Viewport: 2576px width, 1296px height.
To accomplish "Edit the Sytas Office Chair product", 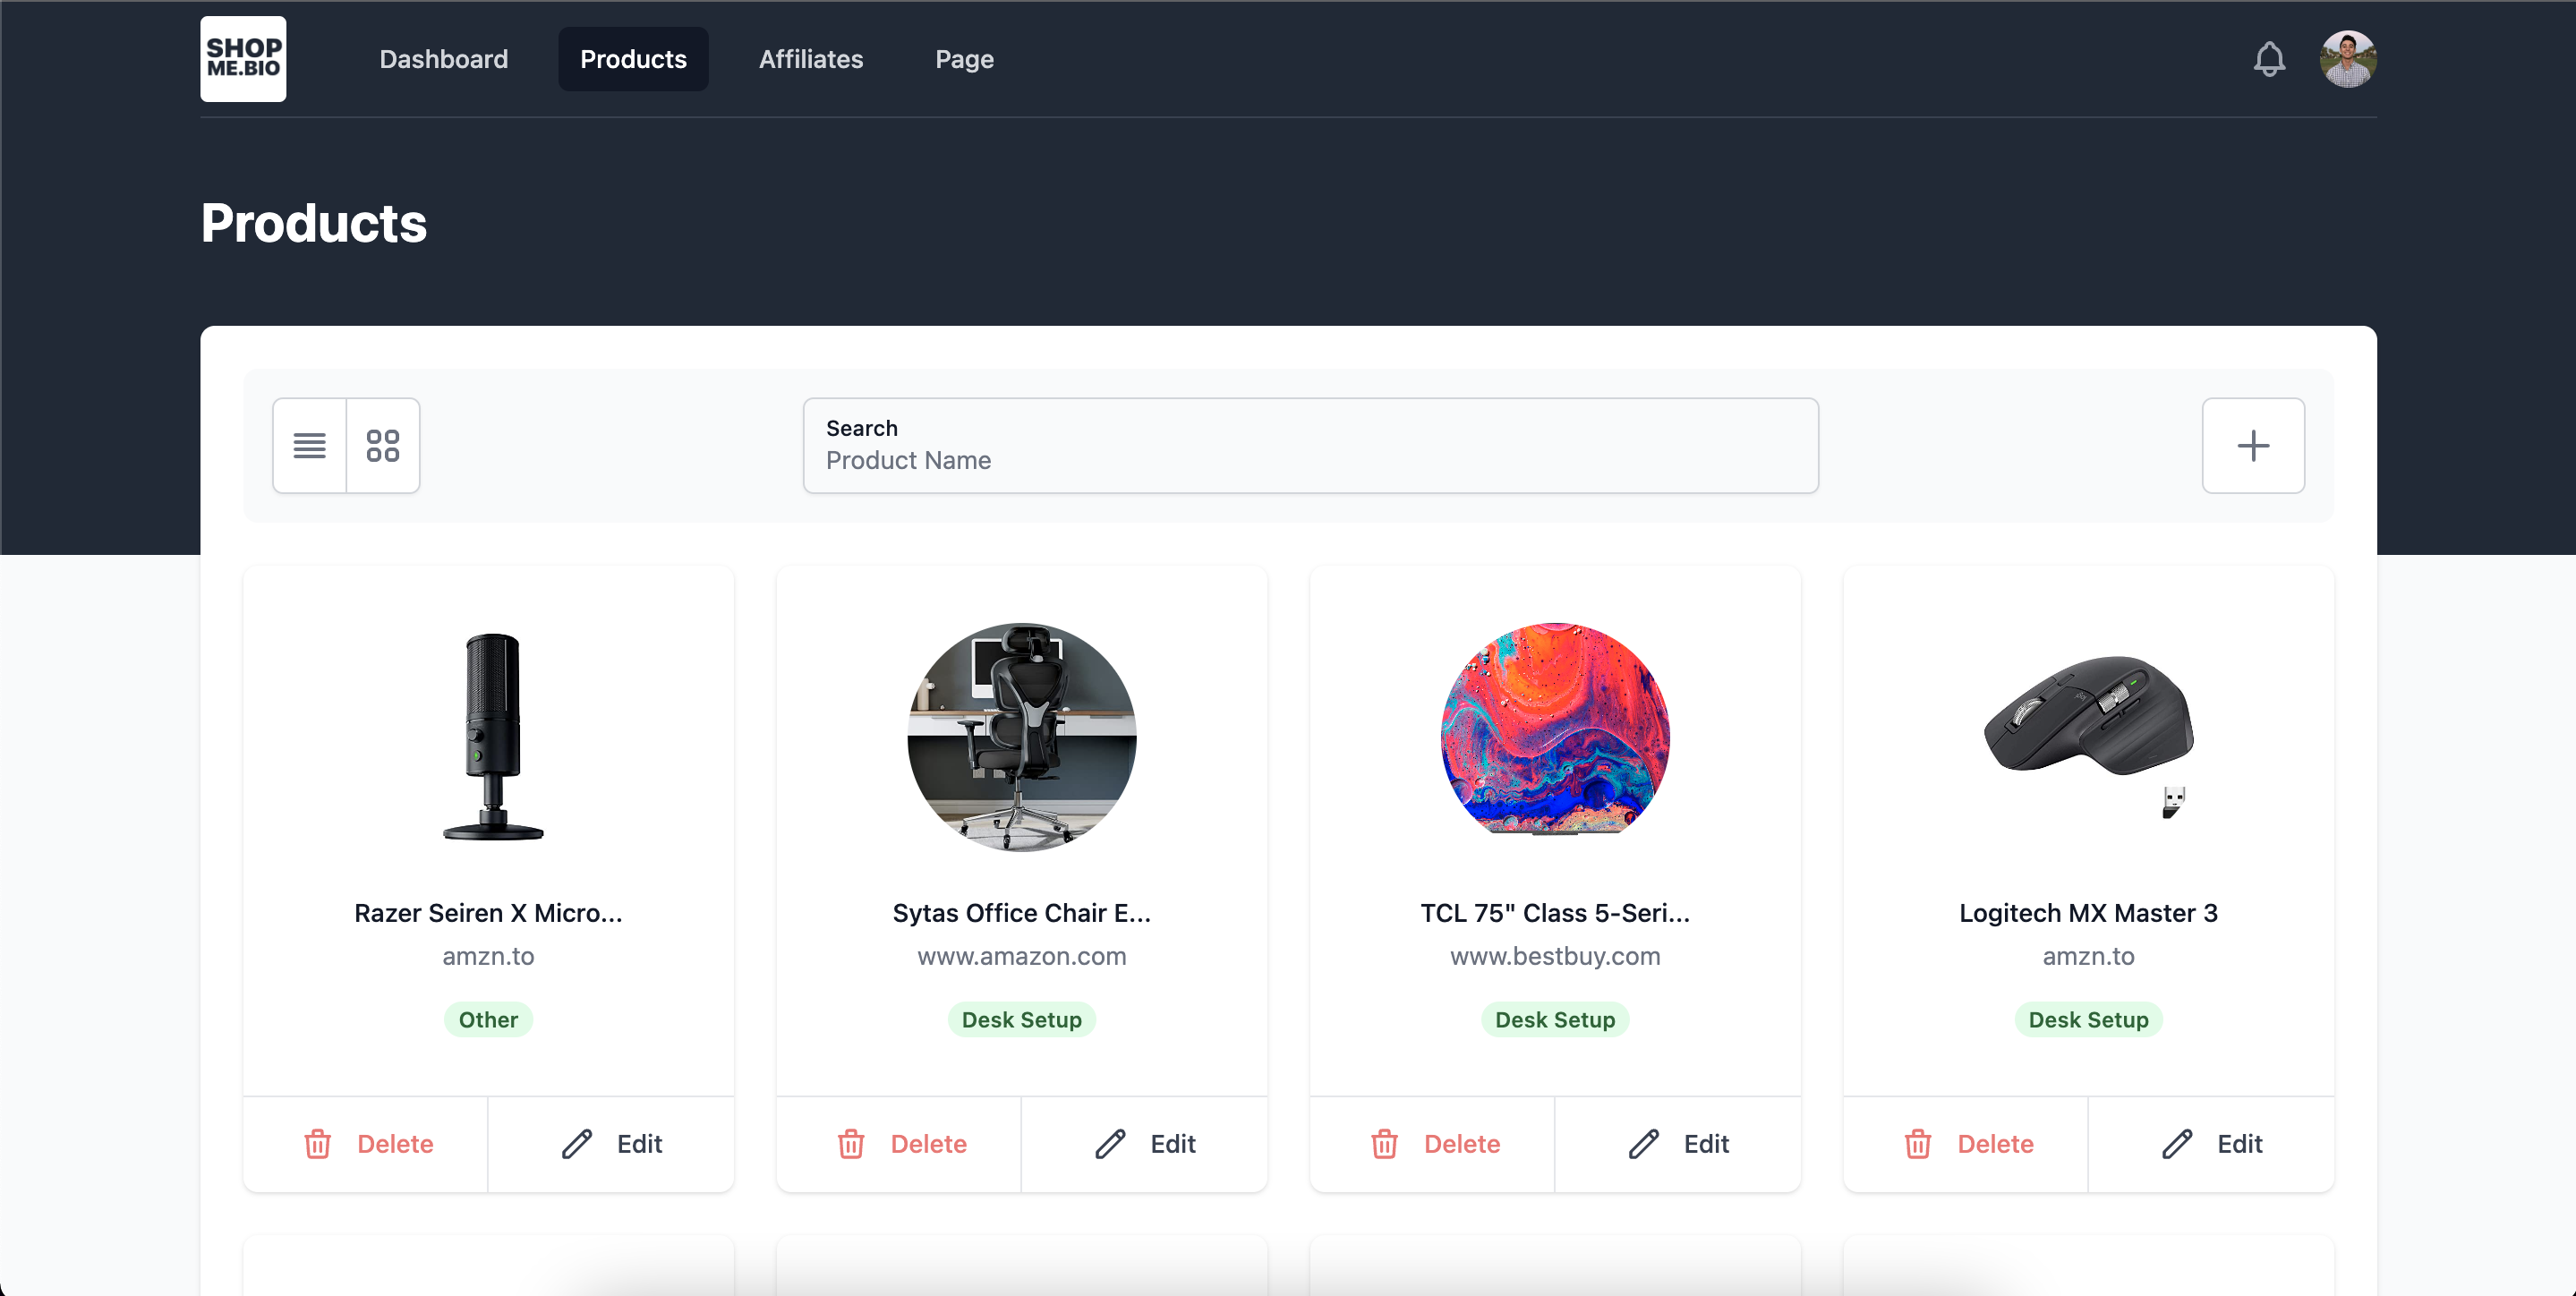I will coord(1144,1143).
